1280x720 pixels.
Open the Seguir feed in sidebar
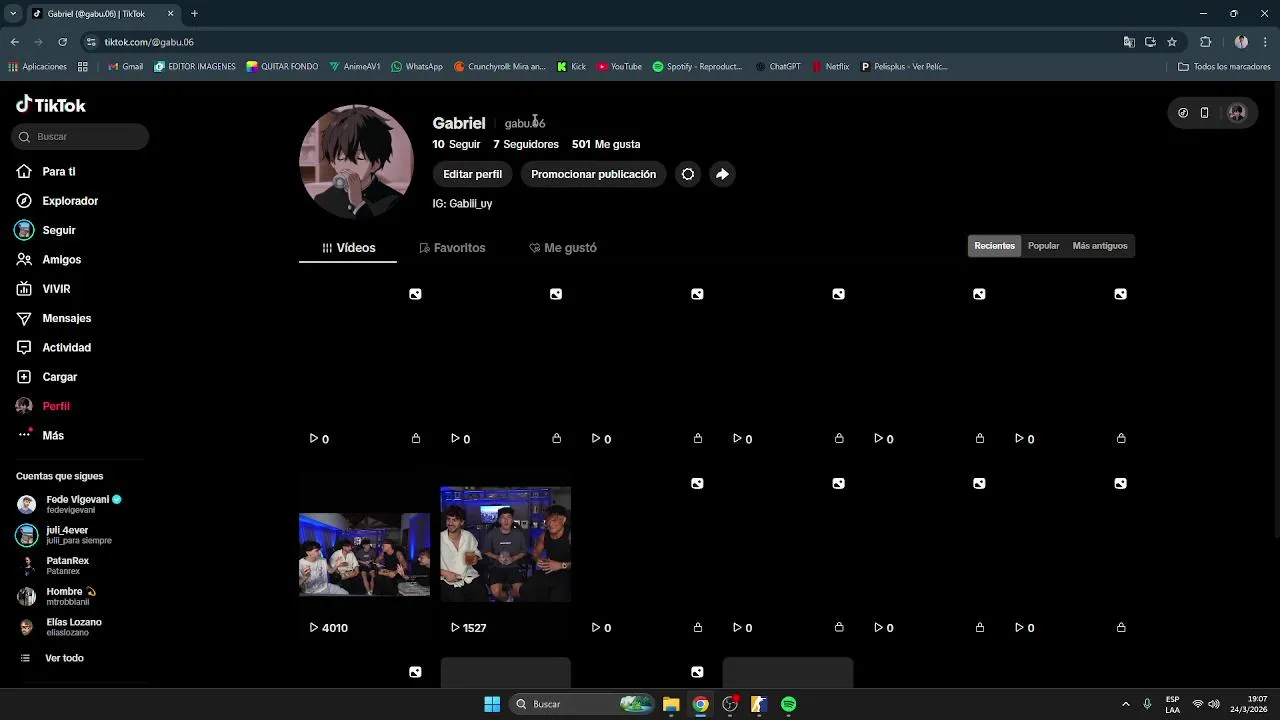[46, 230]
